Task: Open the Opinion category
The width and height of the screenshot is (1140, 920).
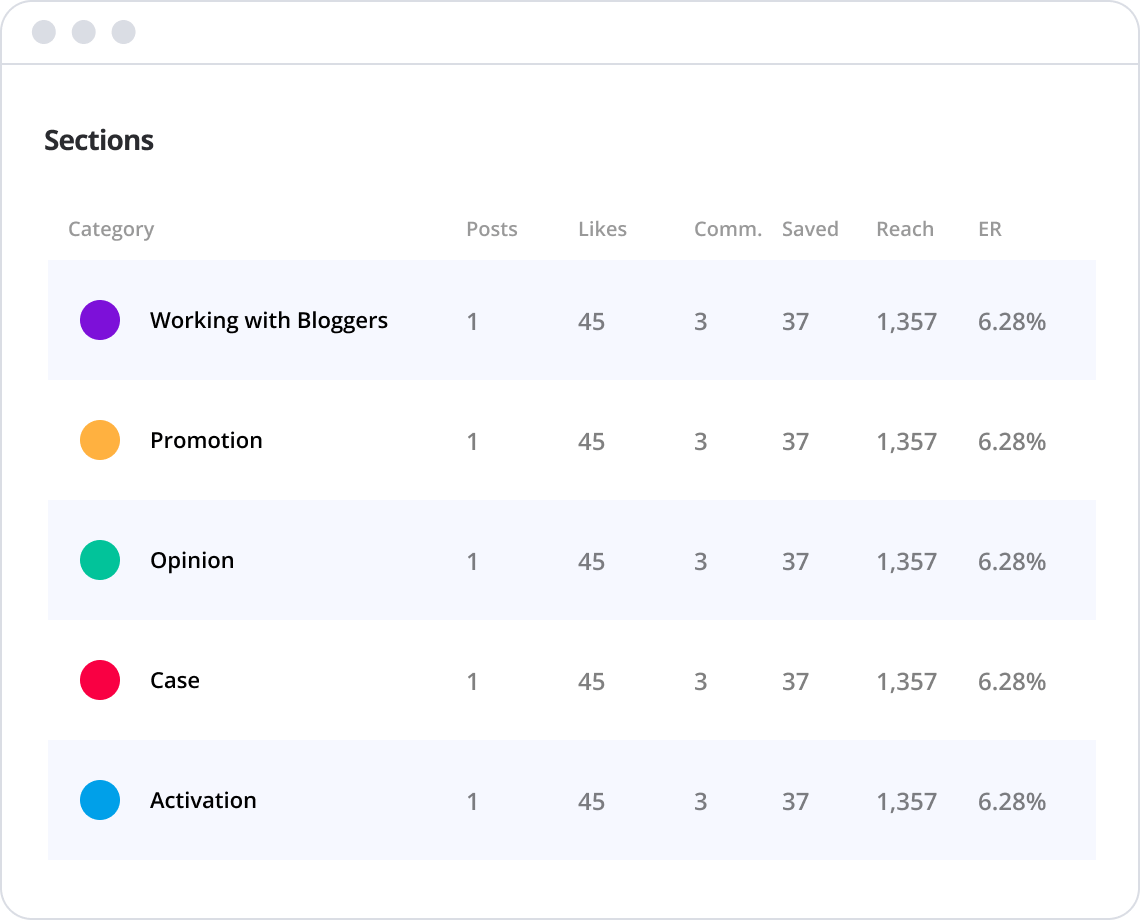Action: point(192,561)
